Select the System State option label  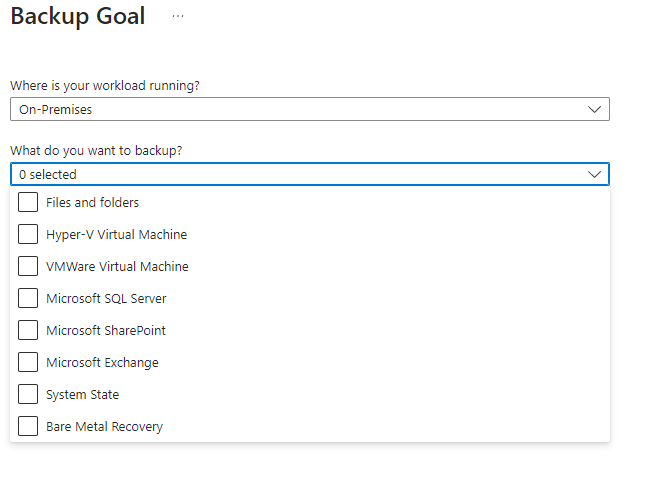point(82,394)
